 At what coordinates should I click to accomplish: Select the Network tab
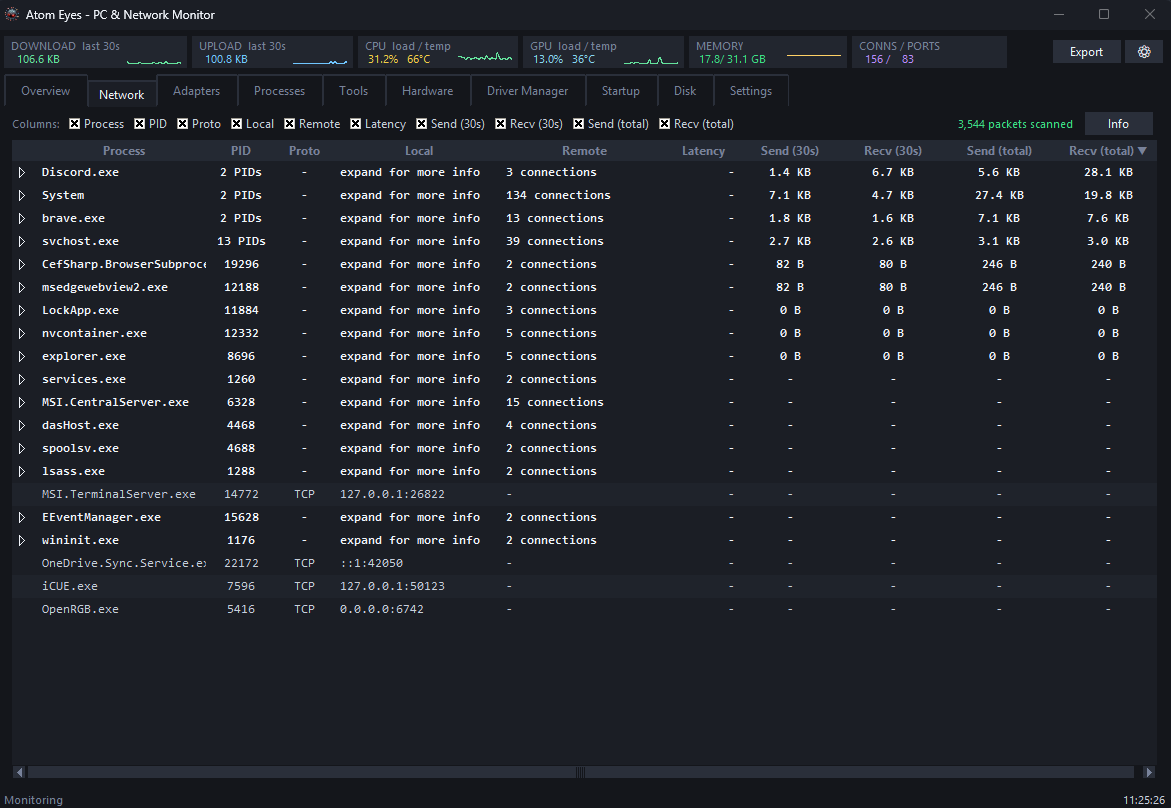(122, 94)
